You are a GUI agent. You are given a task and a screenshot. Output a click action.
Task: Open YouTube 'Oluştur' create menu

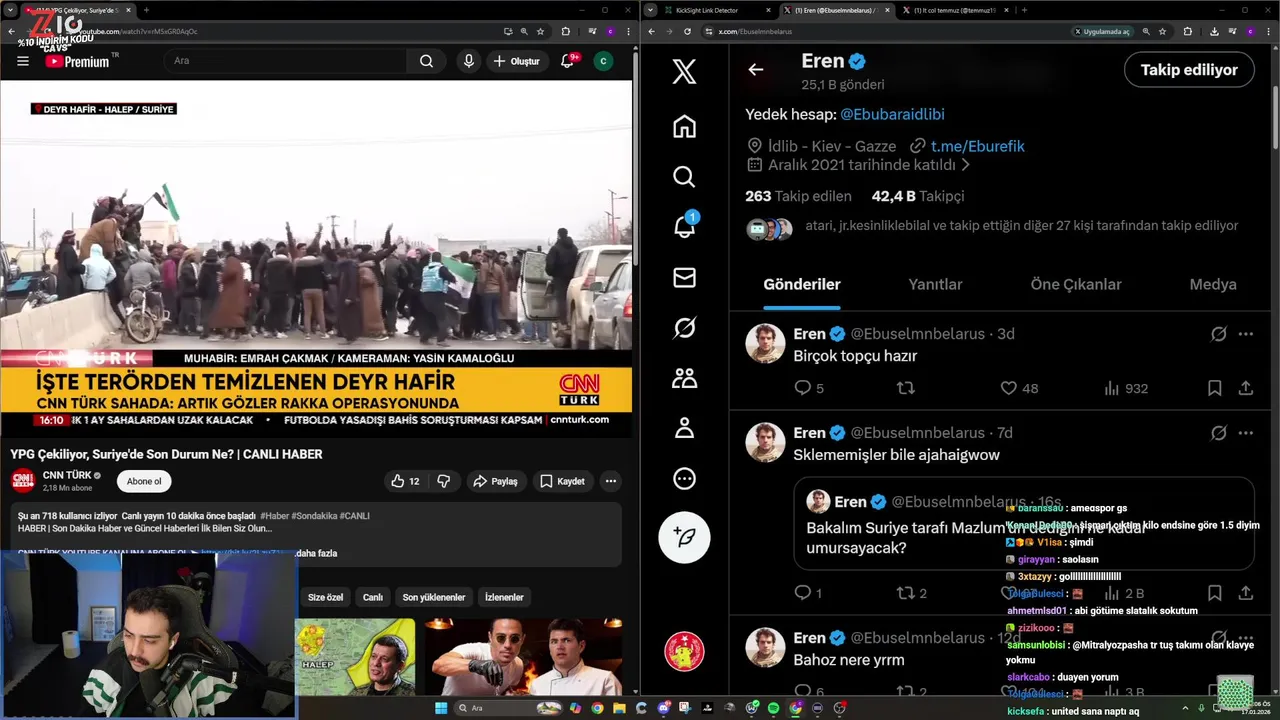coord(517,61)
